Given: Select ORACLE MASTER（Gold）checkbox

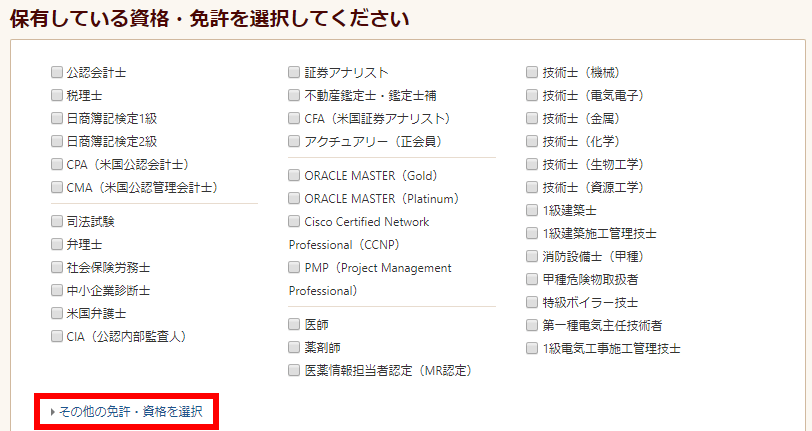Looking at the screenshot, I should coord(294,175).
